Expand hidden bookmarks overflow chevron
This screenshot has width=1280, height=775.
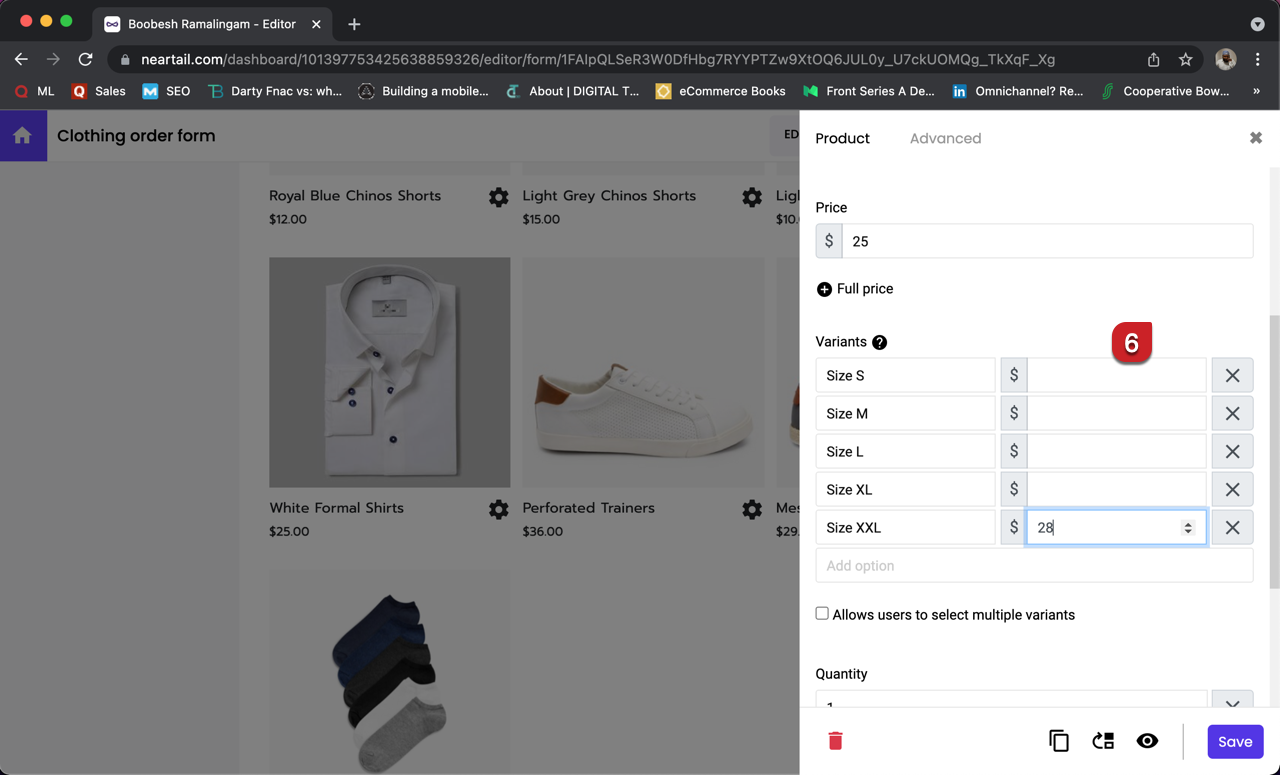pyautogui.click(x=1256, y=91)
